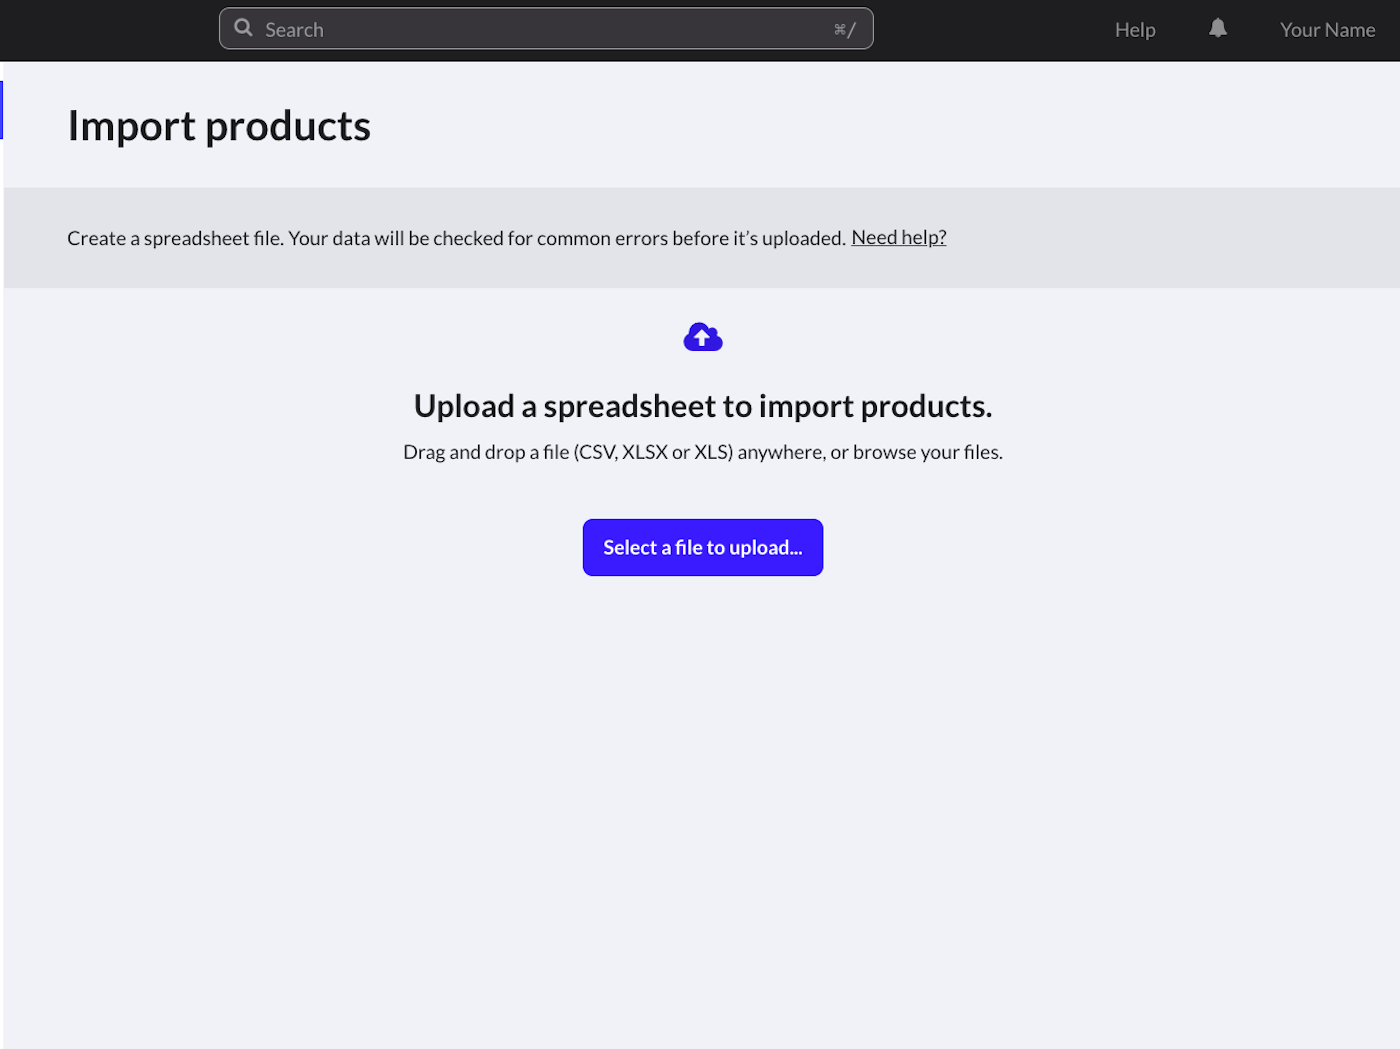
Task: Click the Create a spreadsheet file description
Action: tap(456, 238)
